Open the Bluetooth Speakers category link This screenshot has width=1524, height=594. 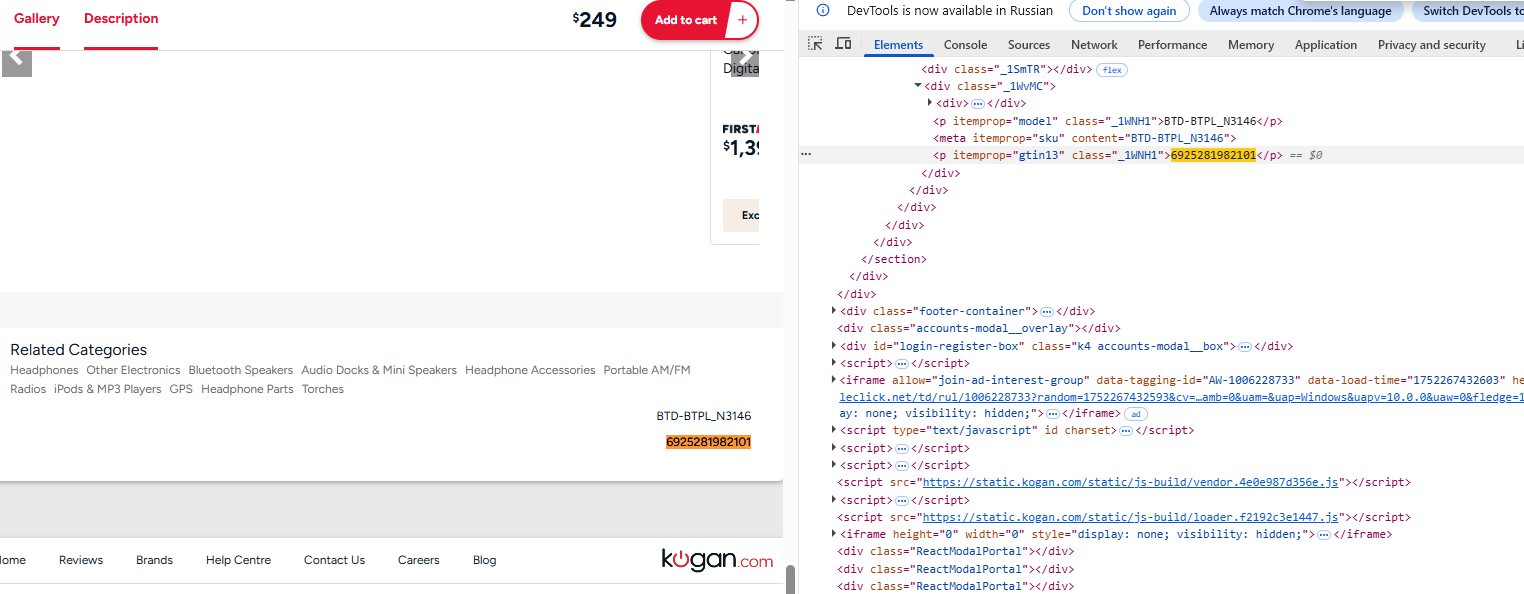pos(241,370)
